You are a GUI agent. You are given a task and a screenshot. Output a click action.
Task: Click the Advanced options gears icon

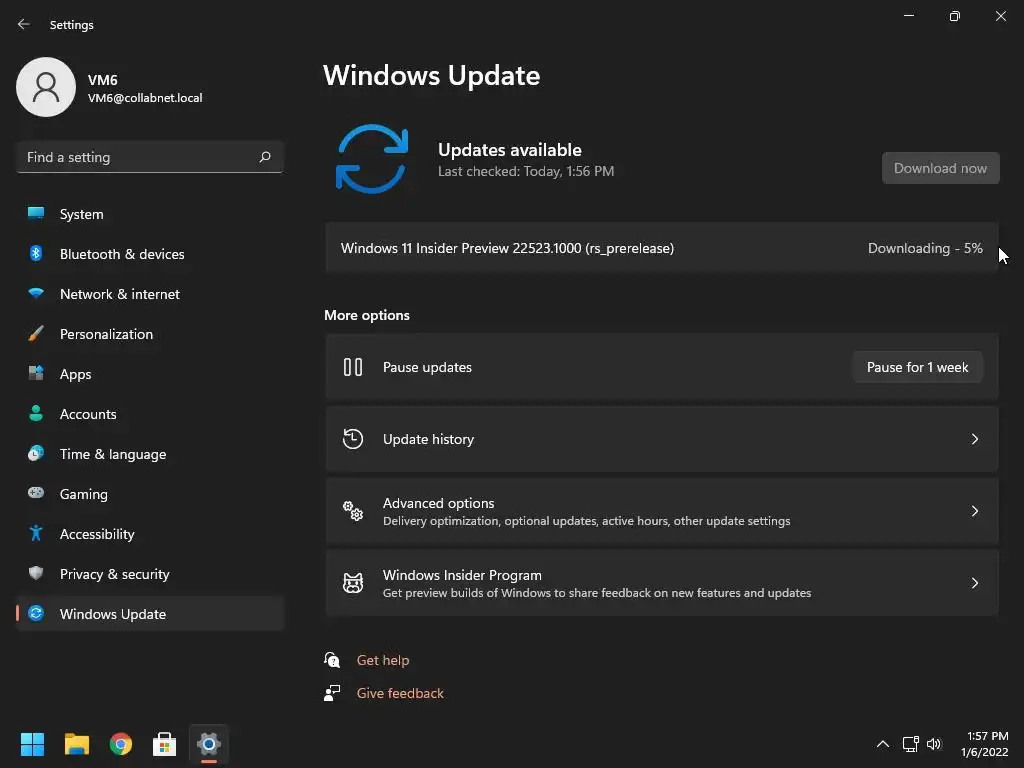tap(353, 511)
